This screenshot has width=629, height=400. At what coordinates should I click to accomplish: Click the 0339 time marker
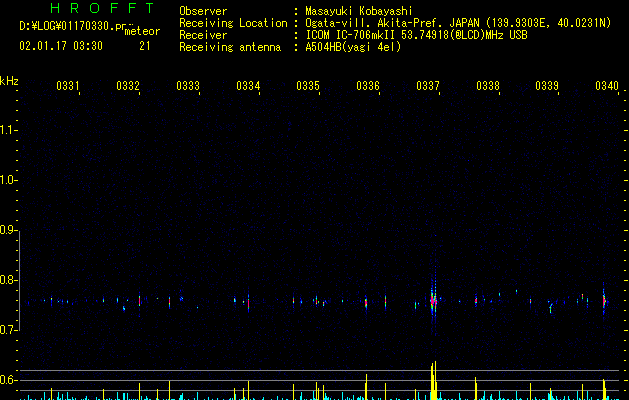547,86
